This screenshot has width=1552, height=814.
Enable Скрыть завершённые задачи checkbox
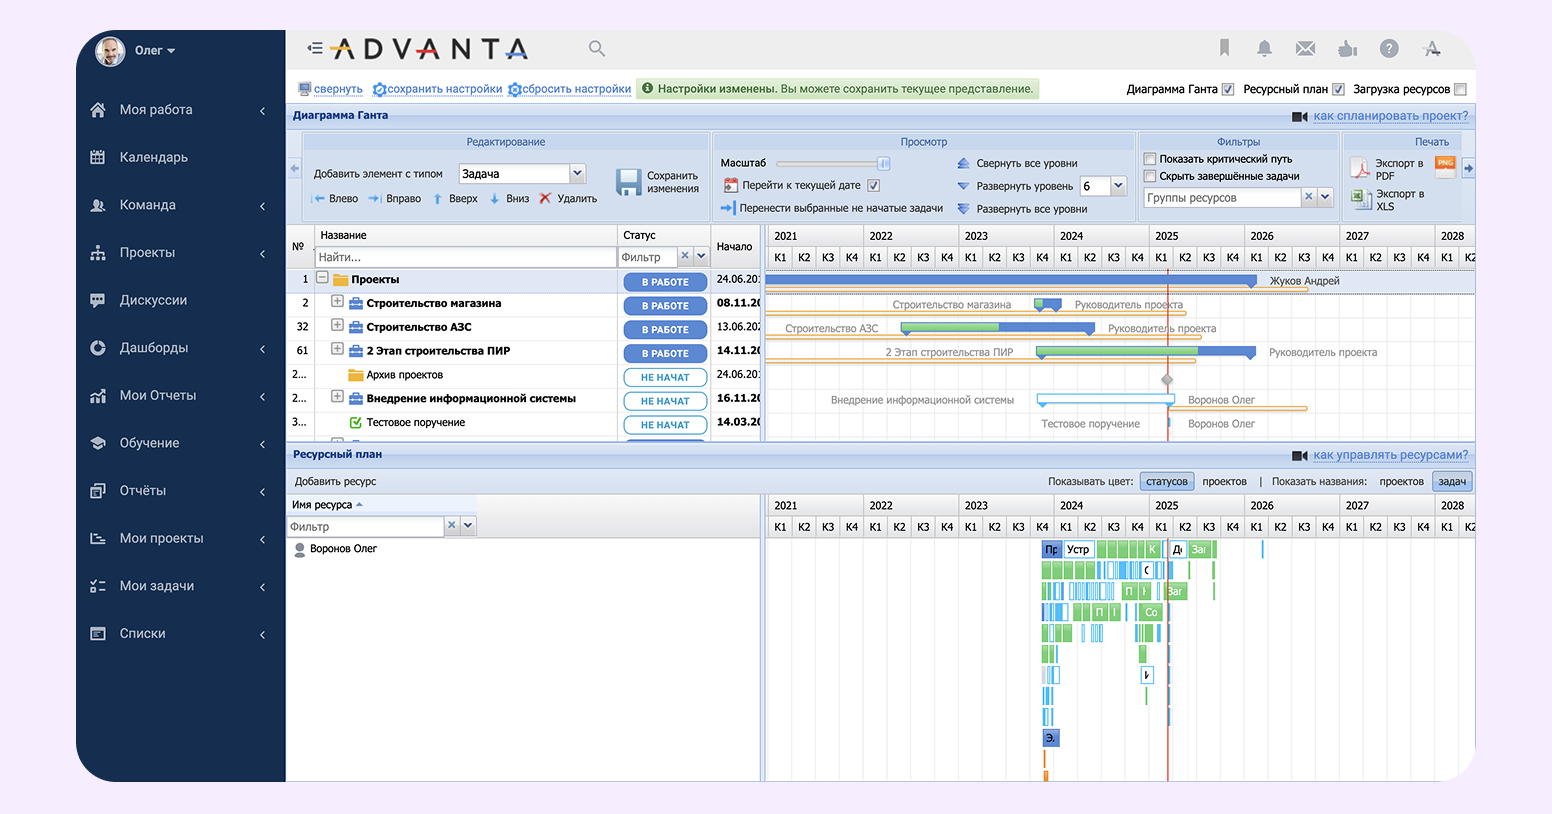[1150, 176]
